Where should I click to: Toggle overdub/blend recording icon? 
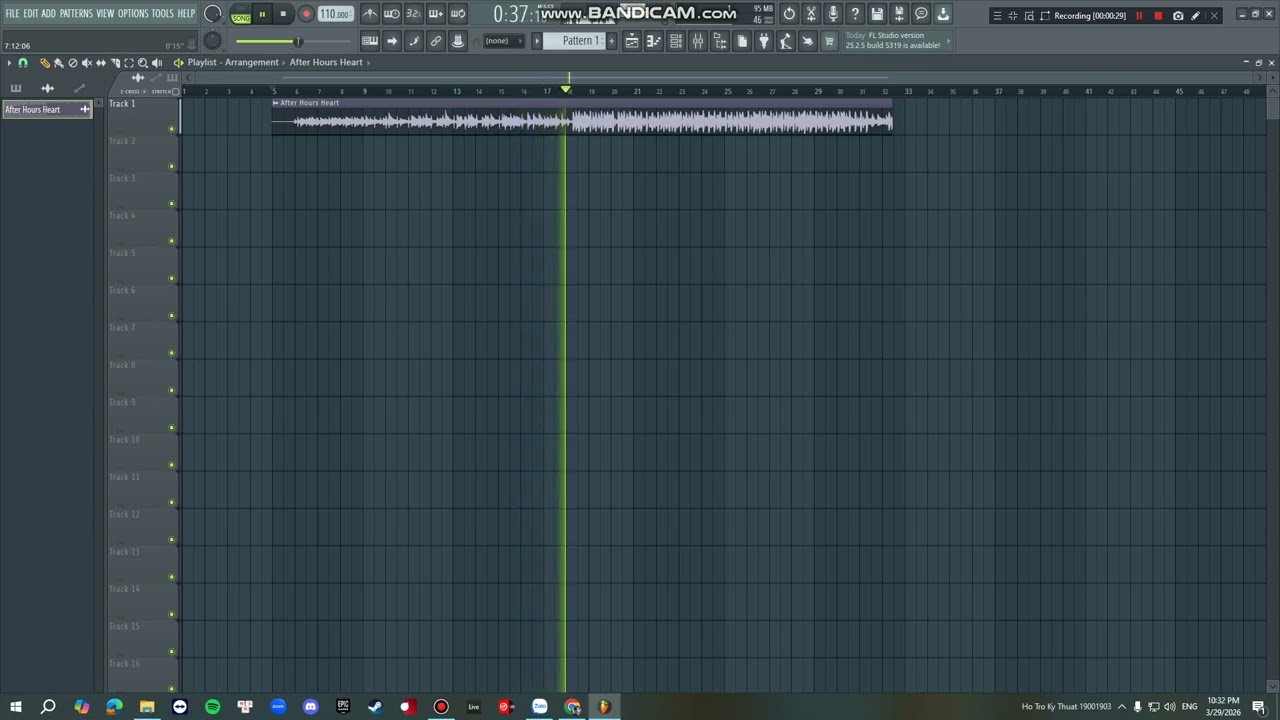(435, 14)
